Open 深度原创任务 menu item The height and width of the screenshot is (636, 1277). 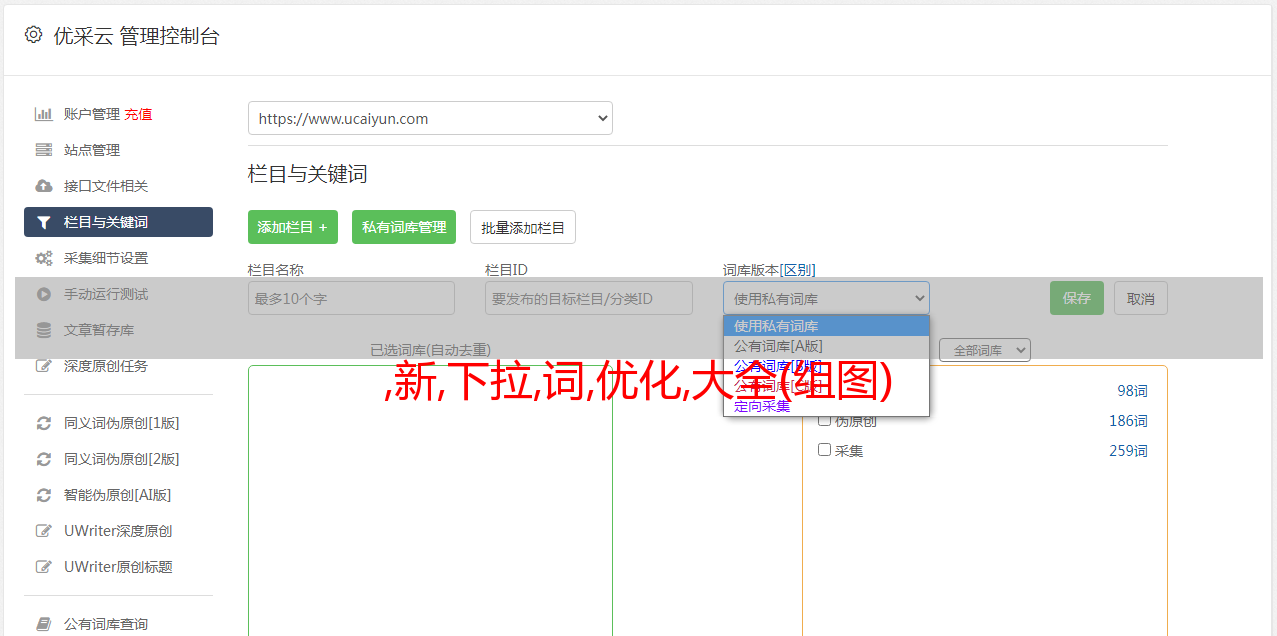pos(106,366)
